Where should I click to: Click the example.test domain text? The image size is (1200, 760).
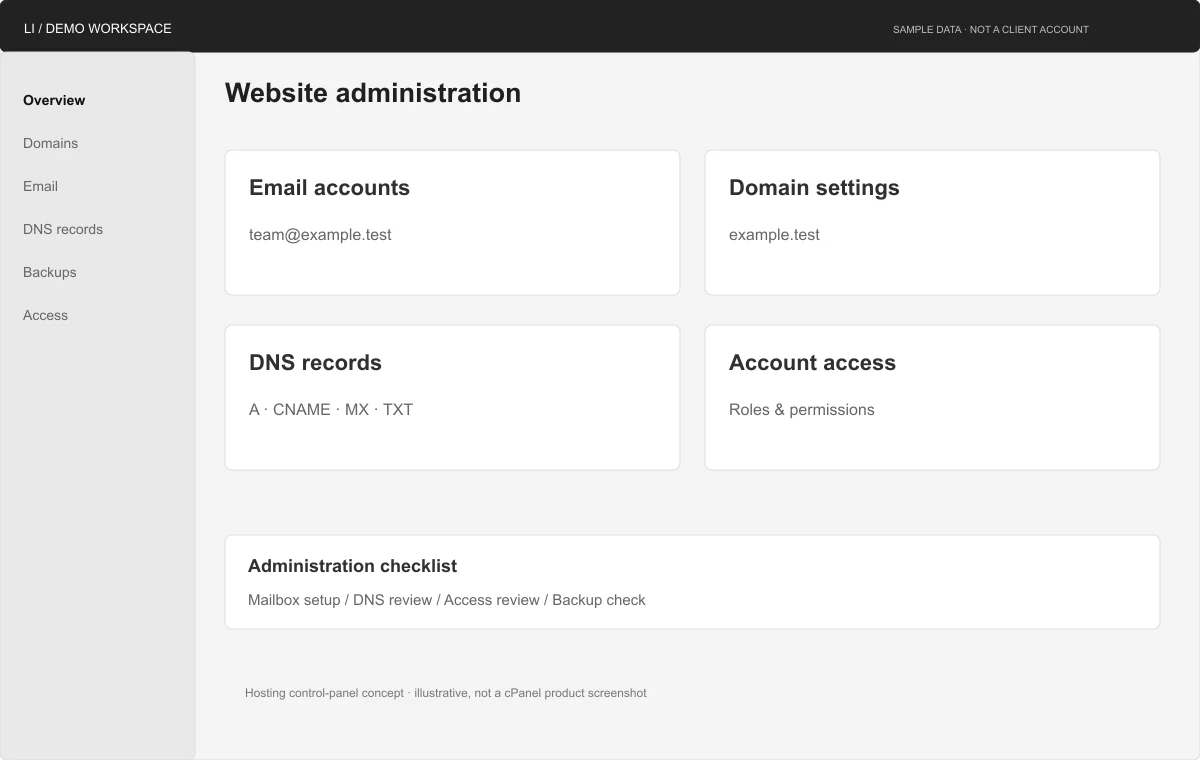(774, 235)
